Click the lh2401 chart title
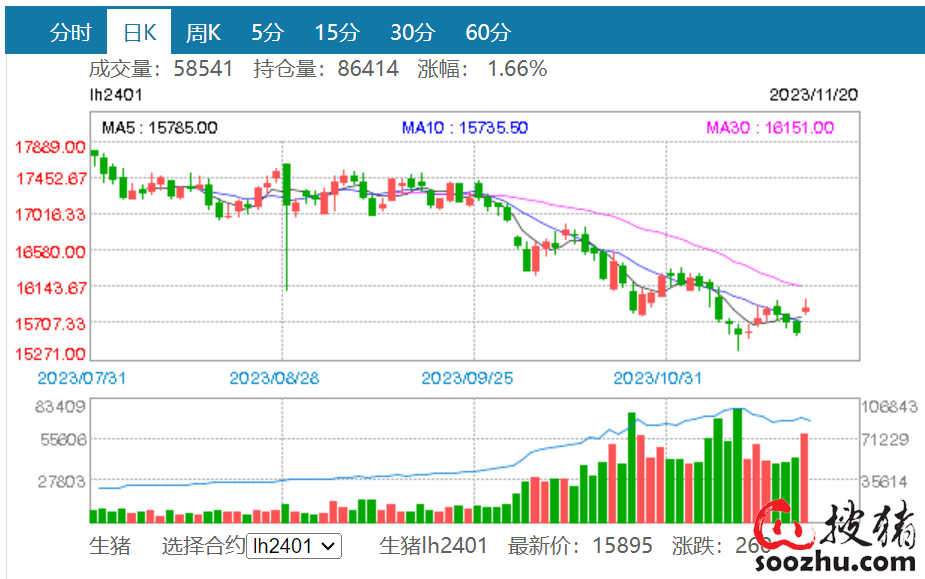The height and width of the screenshot is (579, 925). pyautogui.click(x=116, y=94)
